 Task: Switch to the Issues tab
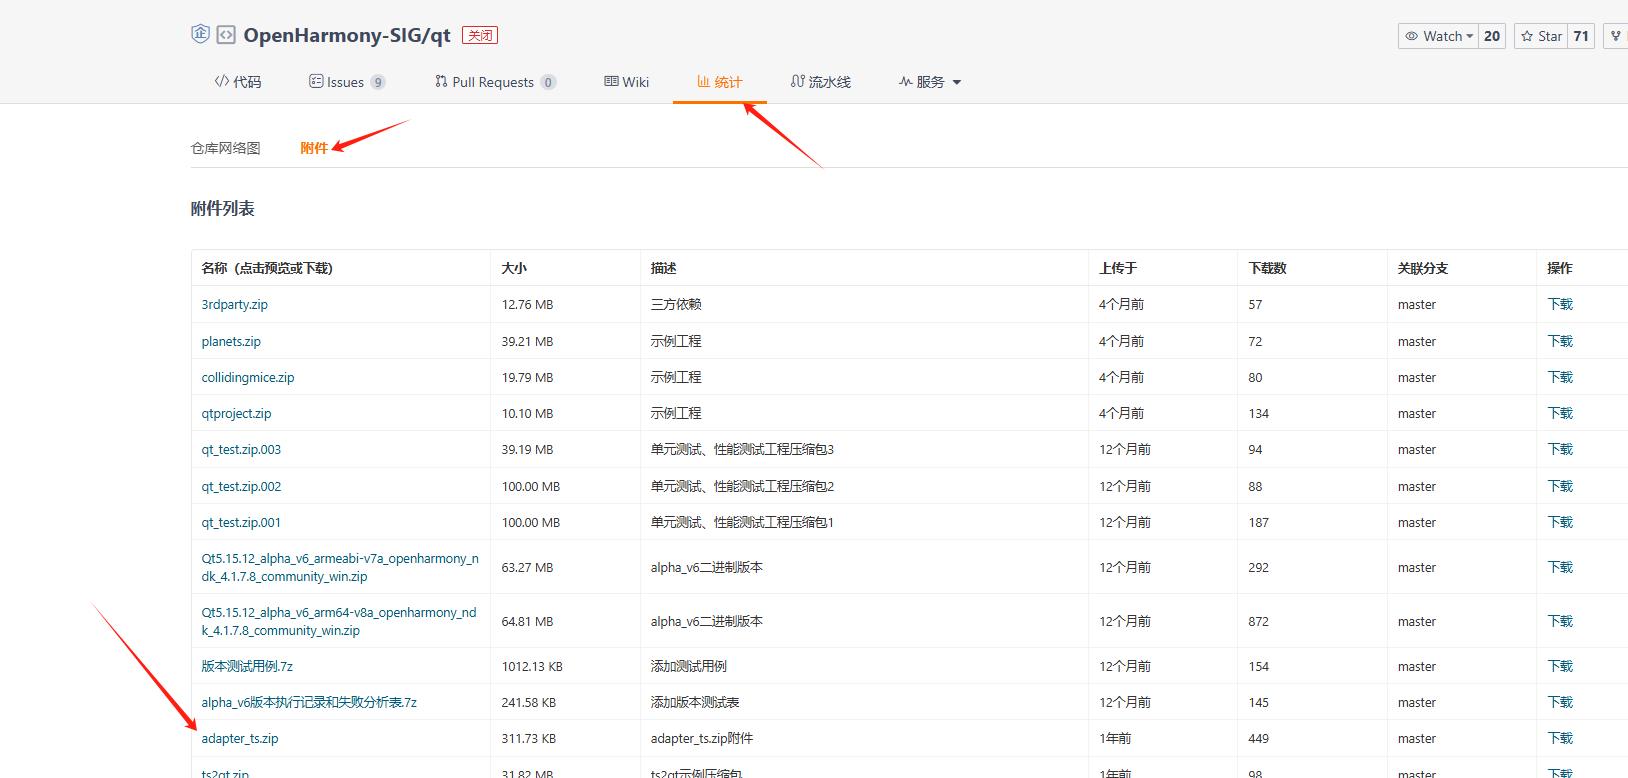(x=347, y=82)
